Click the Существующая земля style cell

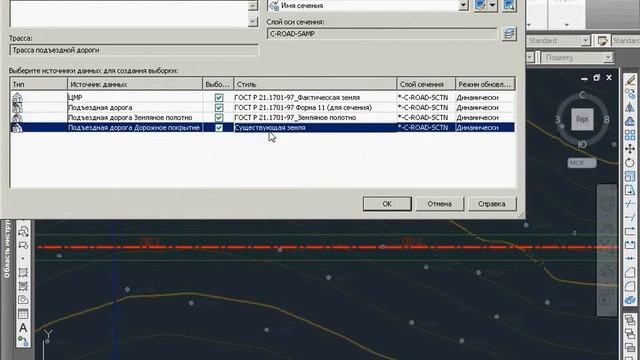click(x=315, y=127)
